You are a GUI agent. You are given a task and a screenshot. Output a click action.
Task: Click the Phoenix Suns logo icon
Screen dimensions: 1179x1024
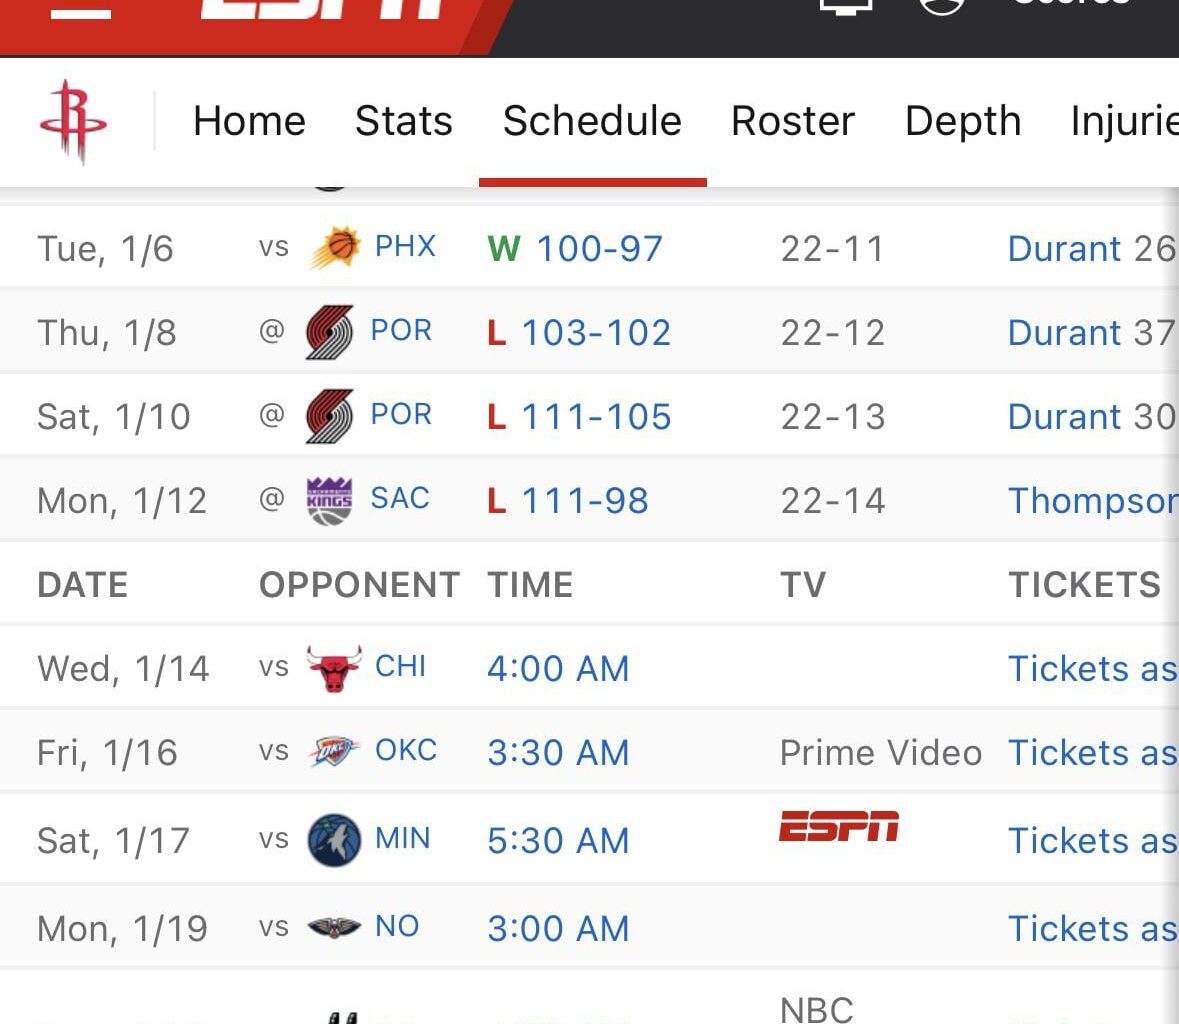(x=334, y=248)
